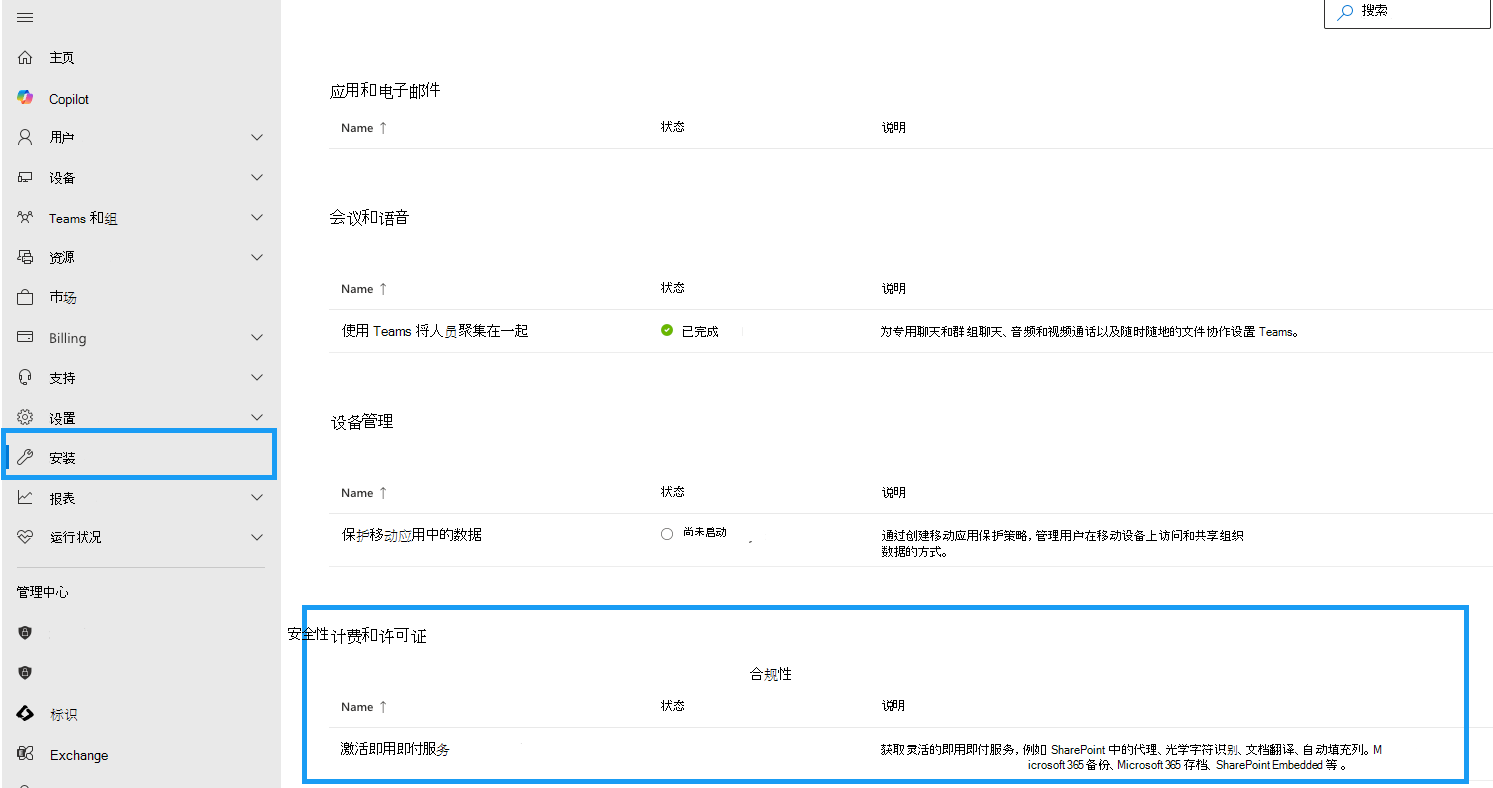Click the Copilot sidebar icon
Image resolution: width=1493 pixels, height=788 pixels.
[24, 97]
